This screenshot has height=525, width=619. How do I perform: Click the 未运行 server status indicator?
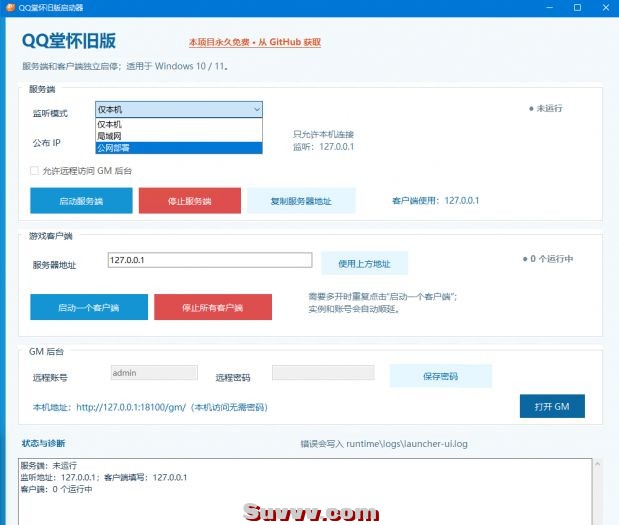pos(546,108)
